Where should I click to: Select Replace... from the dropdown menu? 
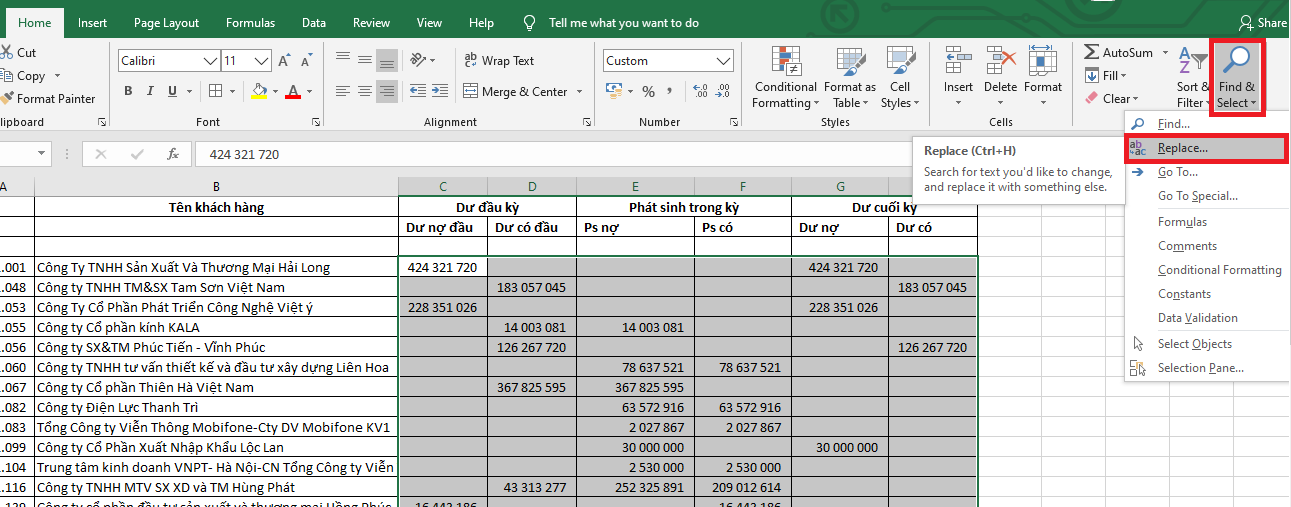tap(1182, 148)
